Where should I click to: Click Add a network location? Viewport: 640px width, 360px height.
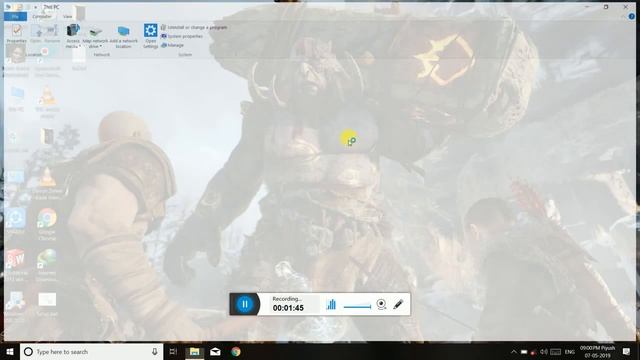tap(124, 37)
